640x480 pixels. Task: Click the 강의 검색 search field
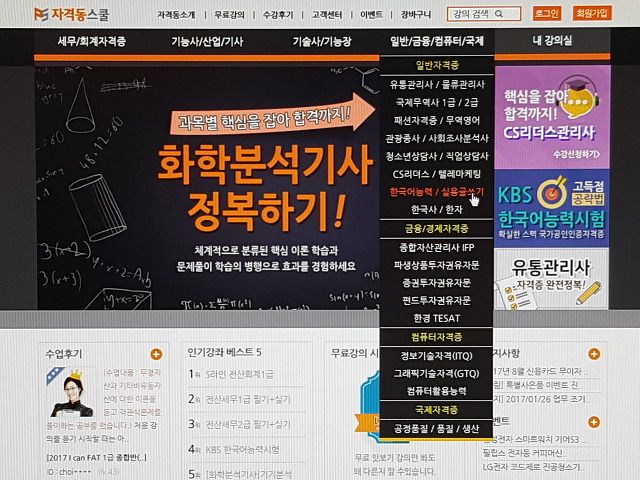484,14
